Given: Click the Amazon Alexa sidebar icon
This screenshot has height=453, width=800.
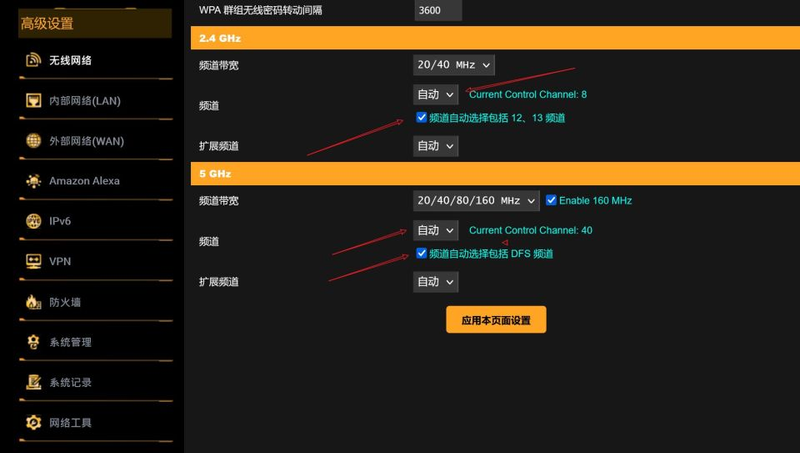Looking at the screenshot, I should click(x=33, y=181).
